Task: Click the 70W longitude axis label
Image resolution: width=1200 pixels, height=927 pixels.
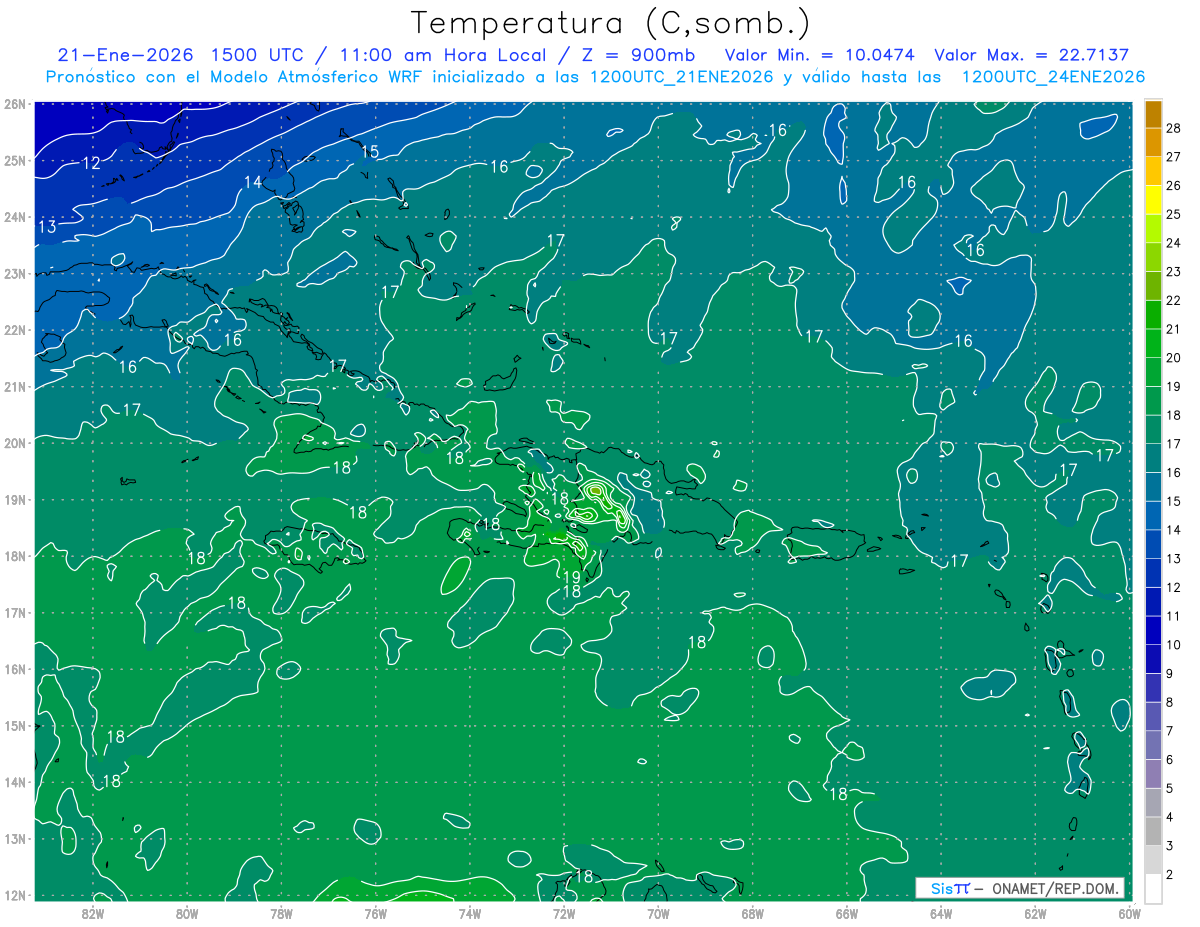Action: (x=658, y=914)
